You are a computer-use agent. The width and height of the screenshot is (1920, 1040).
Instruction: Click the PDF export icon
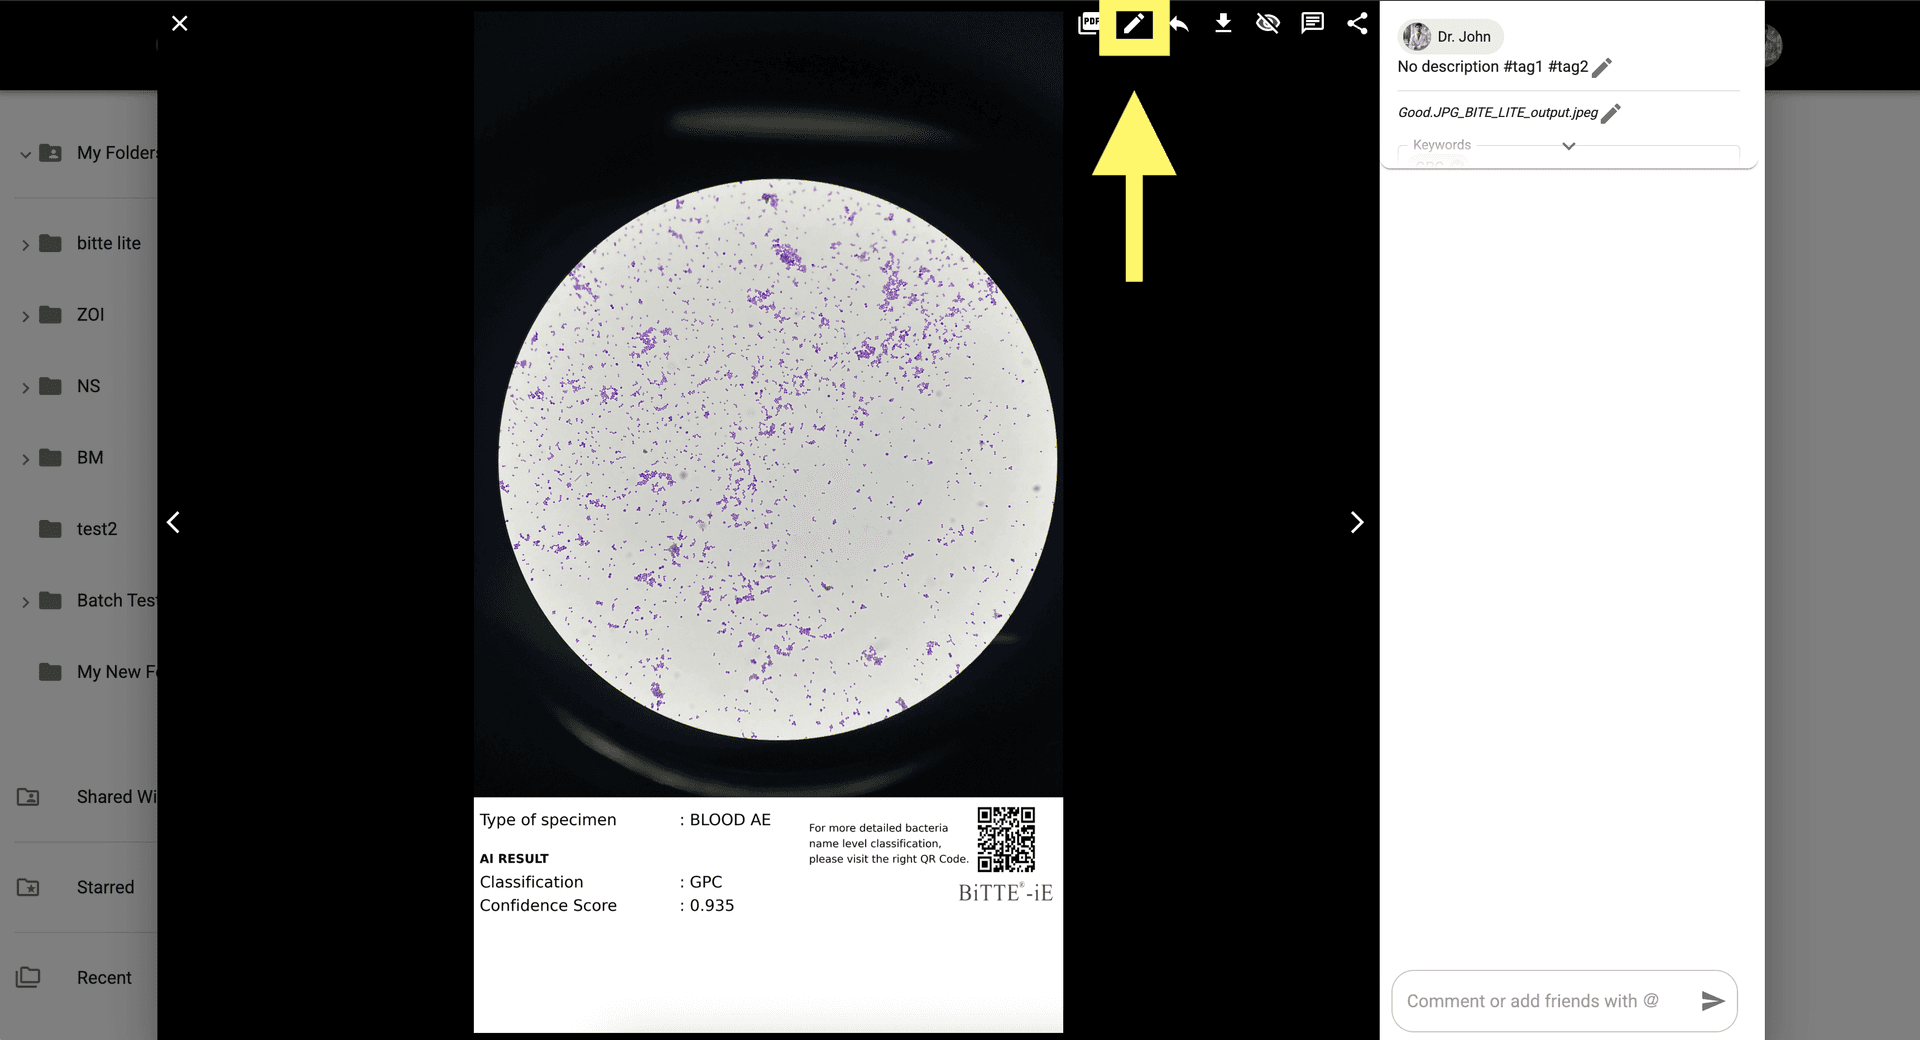[x=1088, y=23]
